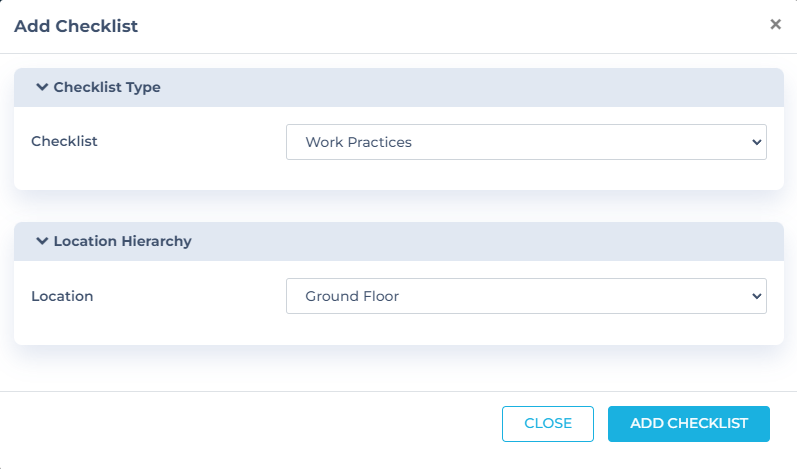The width and height of the screenshot is (797, 469).
Task: Select the Work Practices value text
Action: (x=358, y=142)
